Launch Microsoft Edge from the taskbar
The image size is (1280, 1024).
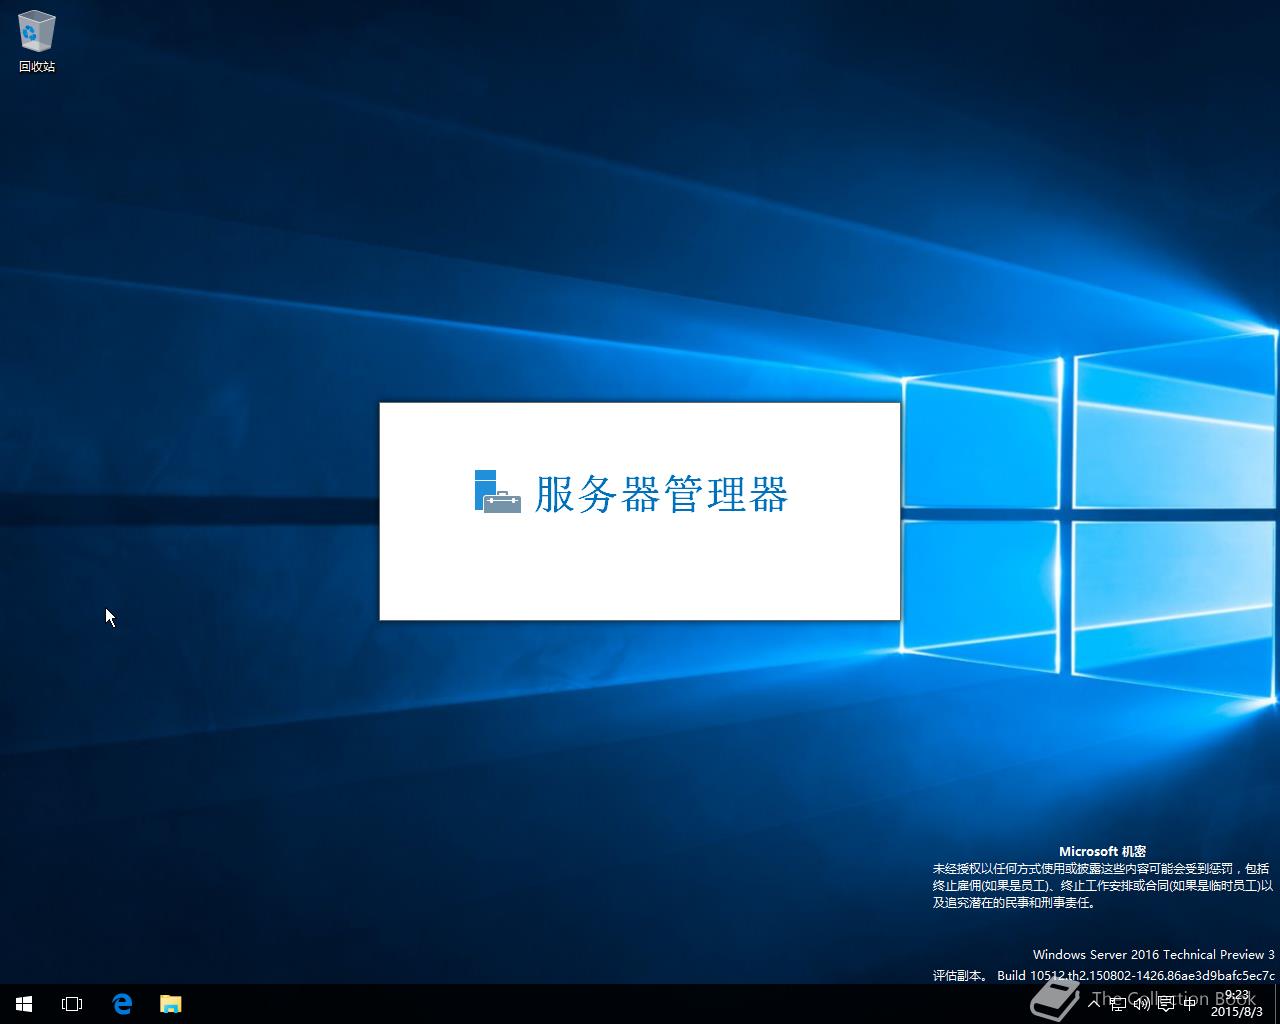122,1004
